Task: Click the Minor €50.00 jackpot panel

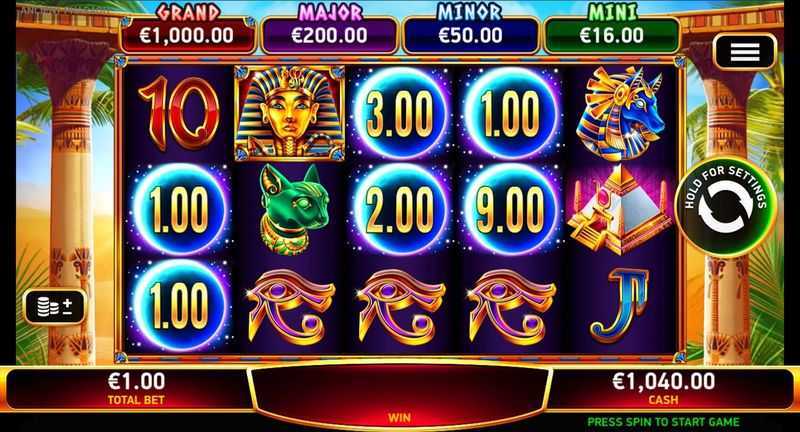Action: tap(470, 35)
